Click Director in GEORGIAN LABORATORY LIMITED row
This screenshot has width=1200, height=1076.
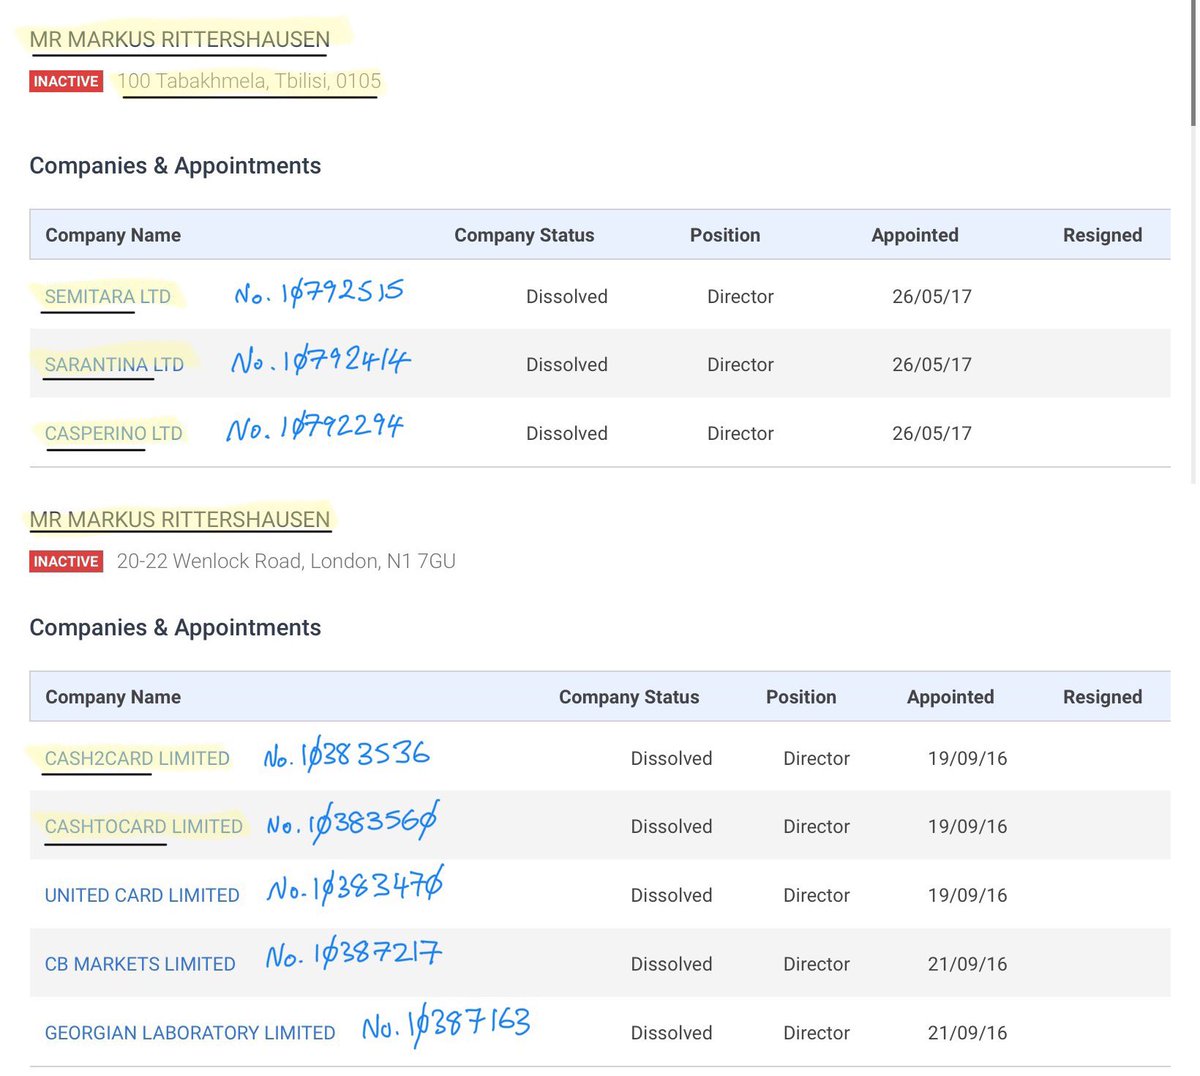tap(816, 1033)
